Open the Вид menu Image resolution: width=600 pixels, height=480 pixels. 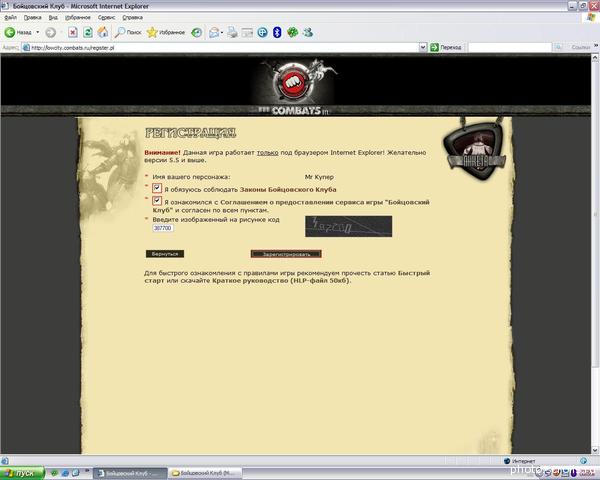coord(53,18)
